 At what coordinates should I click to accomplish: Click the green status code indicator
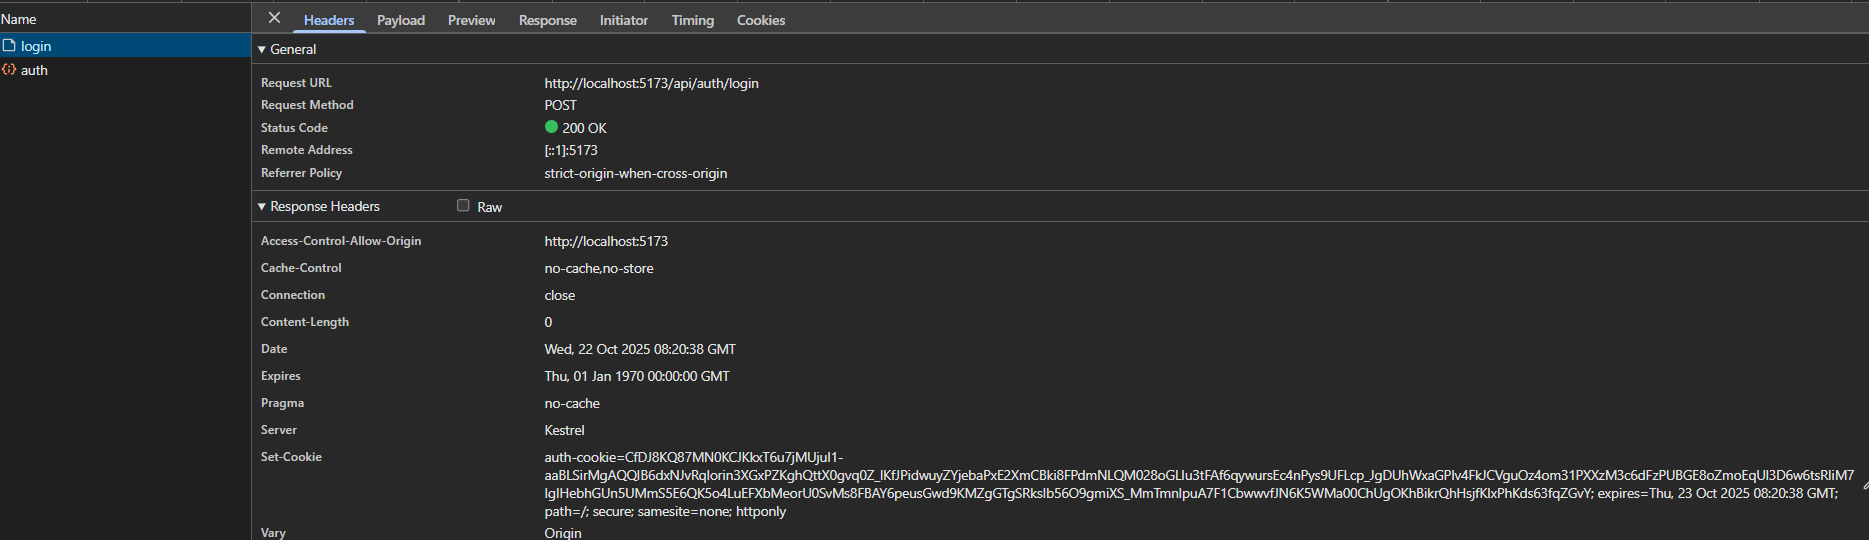[x=551, y=127]
